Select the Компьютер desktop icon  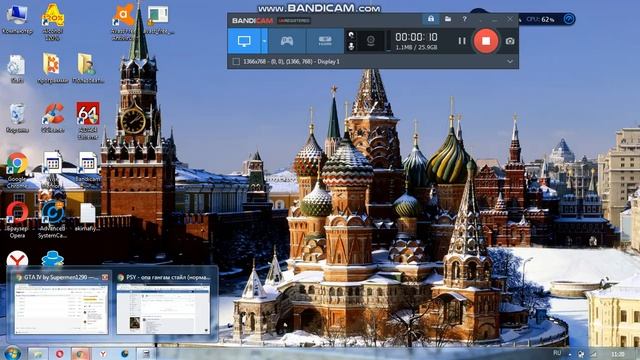point(17,20)
